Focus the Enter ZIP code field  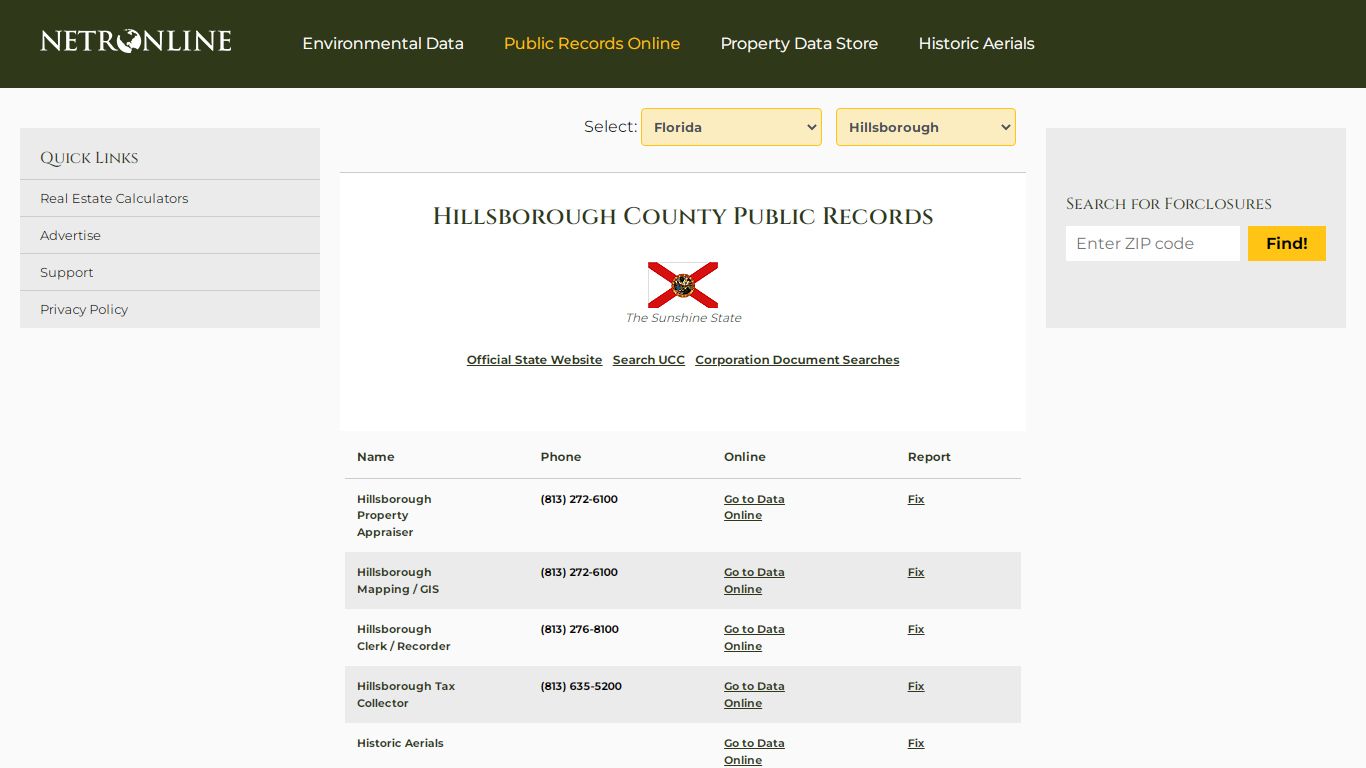point(1153,243)
